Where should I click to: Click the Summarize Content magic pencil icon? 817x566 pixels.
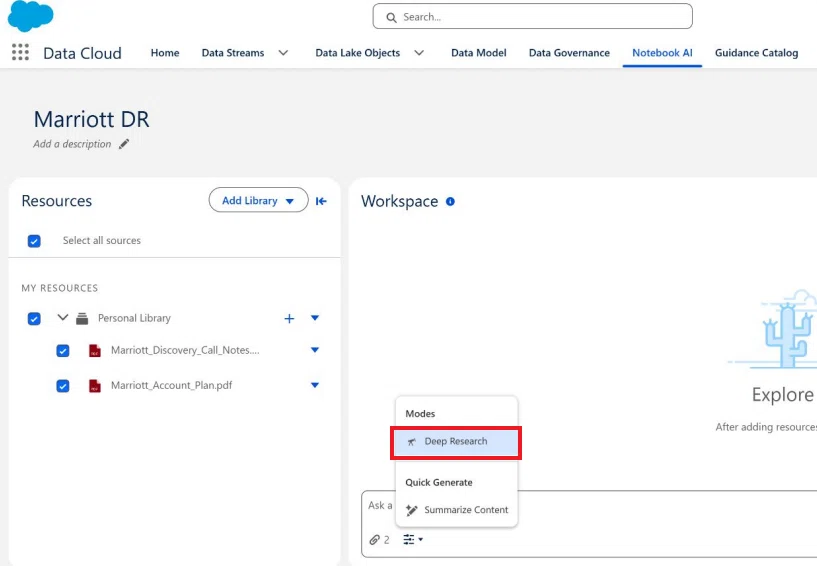tap(412, 510)
